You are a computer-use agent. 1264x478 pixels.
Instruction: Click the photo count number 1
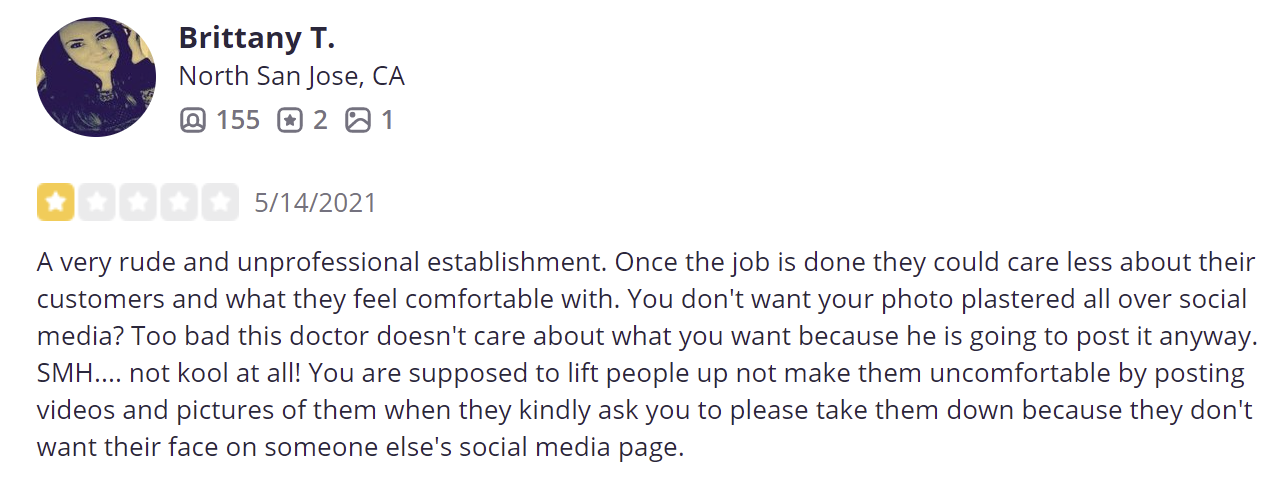387,121
